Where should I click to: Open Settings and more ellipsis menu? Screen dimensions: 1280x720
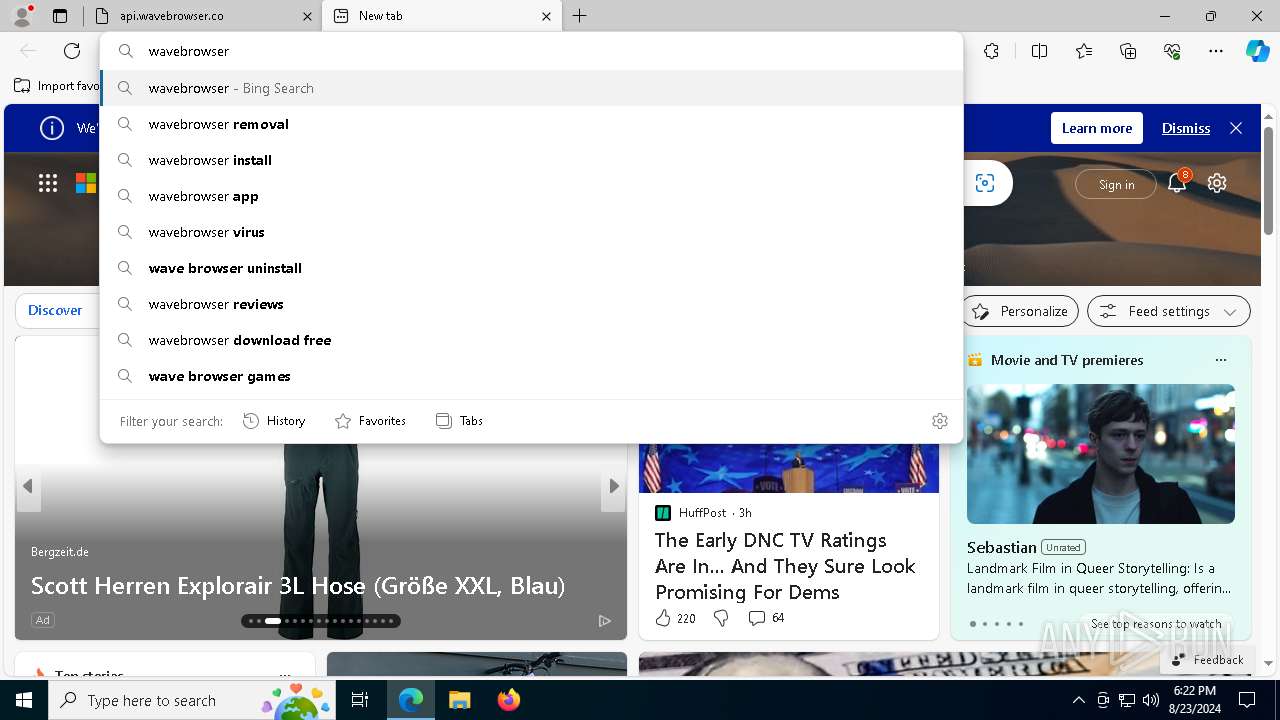(x=1216, y=51)
